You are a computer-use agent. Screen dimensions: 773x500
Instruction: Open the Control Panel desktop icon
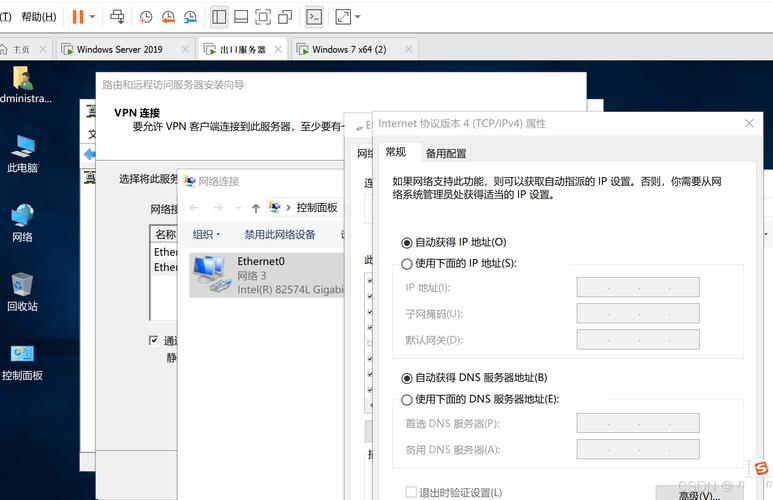[x=22, y=360]
